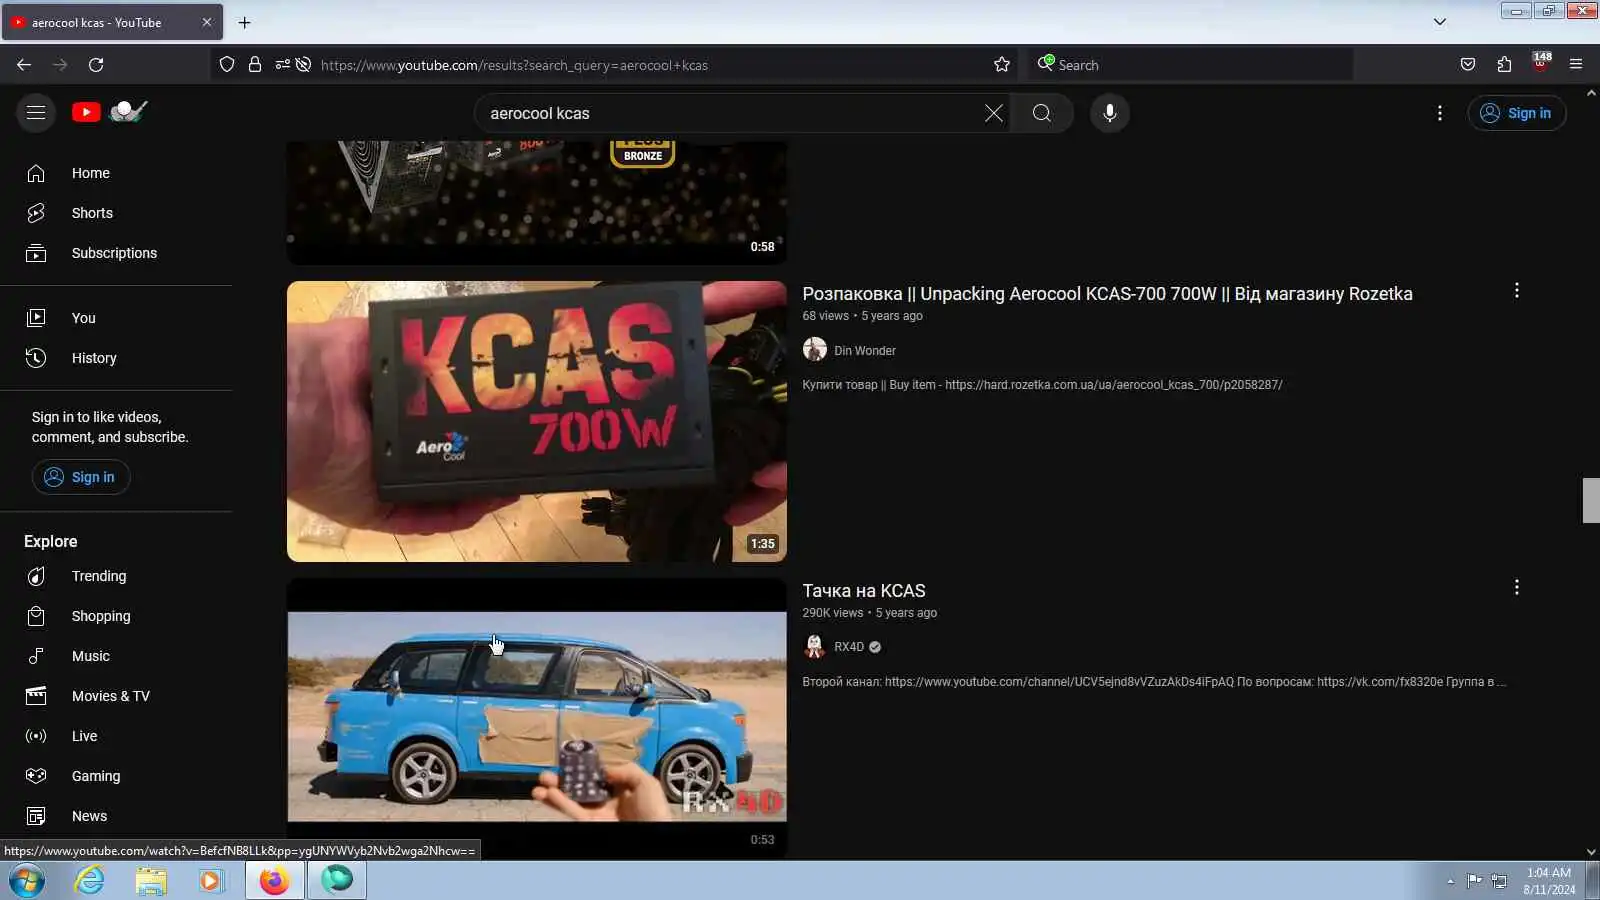This screenshot has height=900, width=1600.
Task: Visit the Din Wonder channel name
Action: pyautogui.click(x=865, y=351)
